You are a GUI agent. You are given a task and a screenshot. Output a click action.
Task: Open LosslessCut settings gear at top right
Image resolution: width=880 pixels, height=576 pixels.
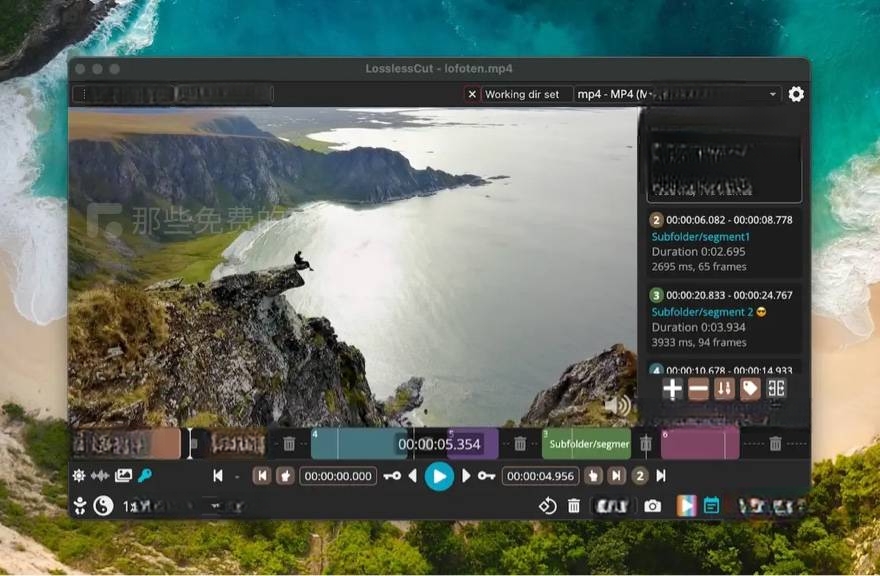click(x=796, y=94)
